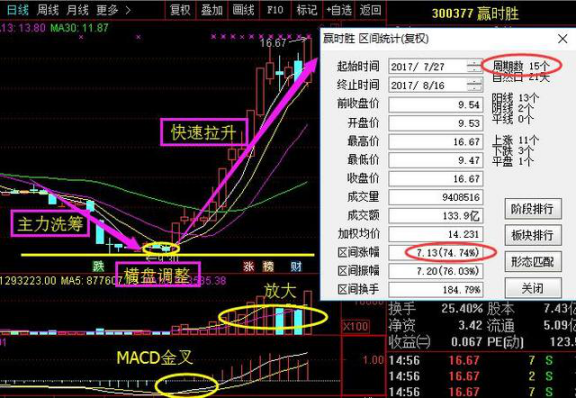Click the 标记 mark toolbar item
The image size is (576, 398).
pyautogui.click(x=306, y=10)
